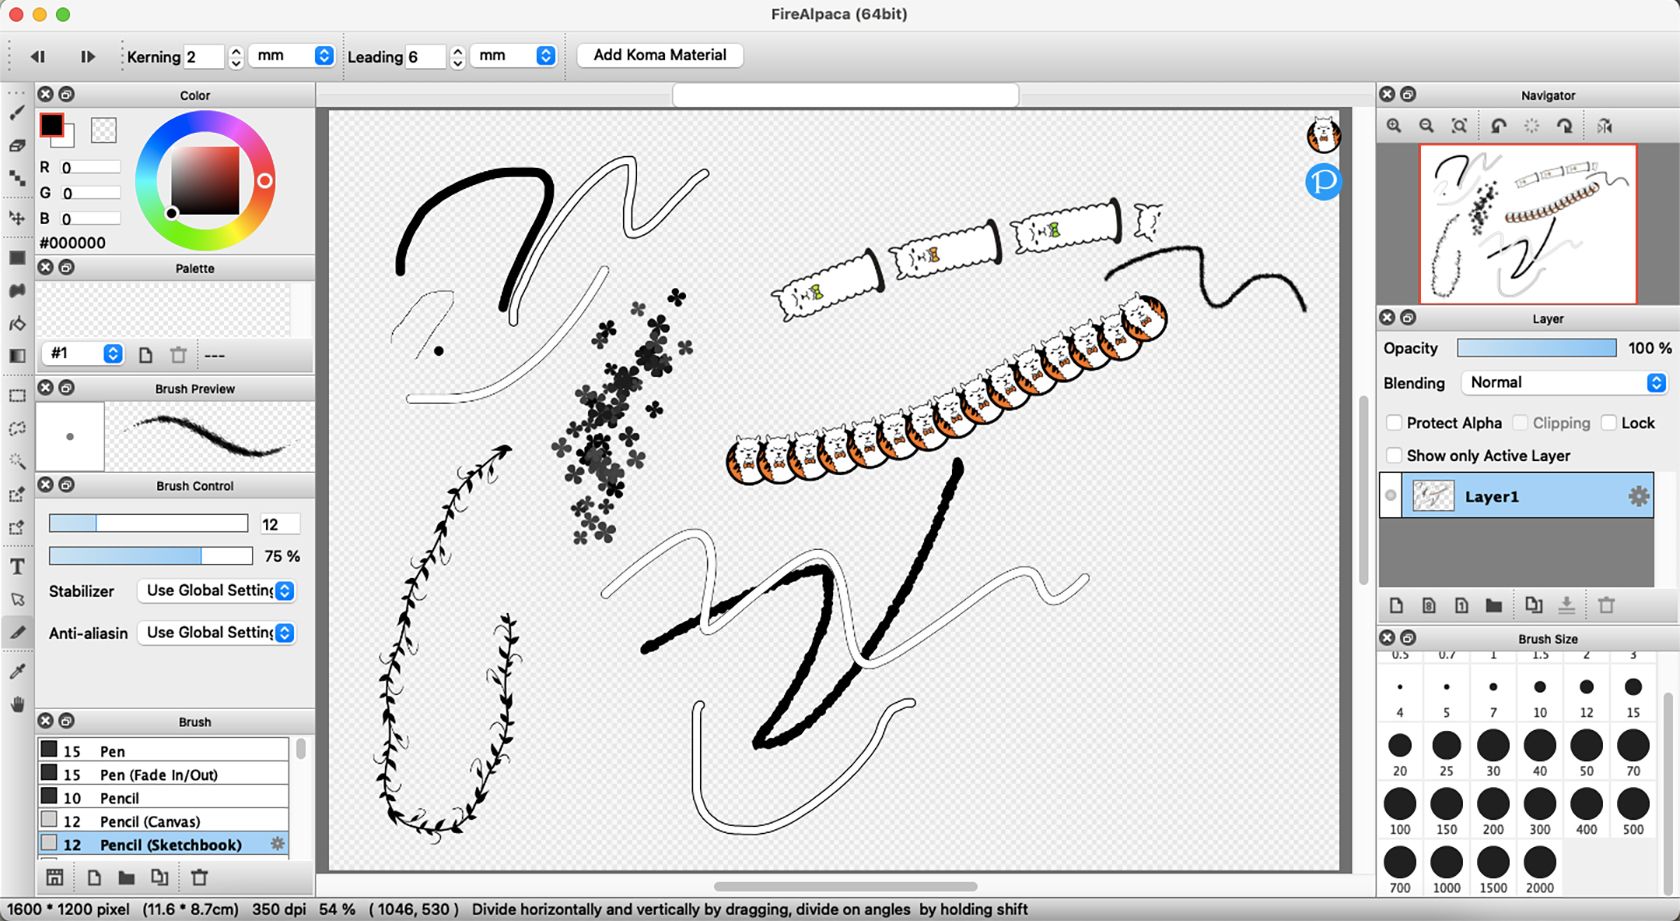
Task: Delete the current layer via trash icon
Action: [1607, 605]
